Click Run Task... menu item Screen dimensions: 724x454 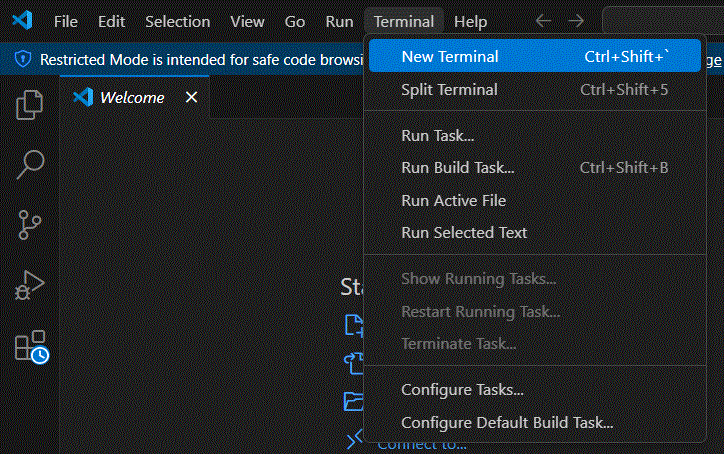click(437, 135)
